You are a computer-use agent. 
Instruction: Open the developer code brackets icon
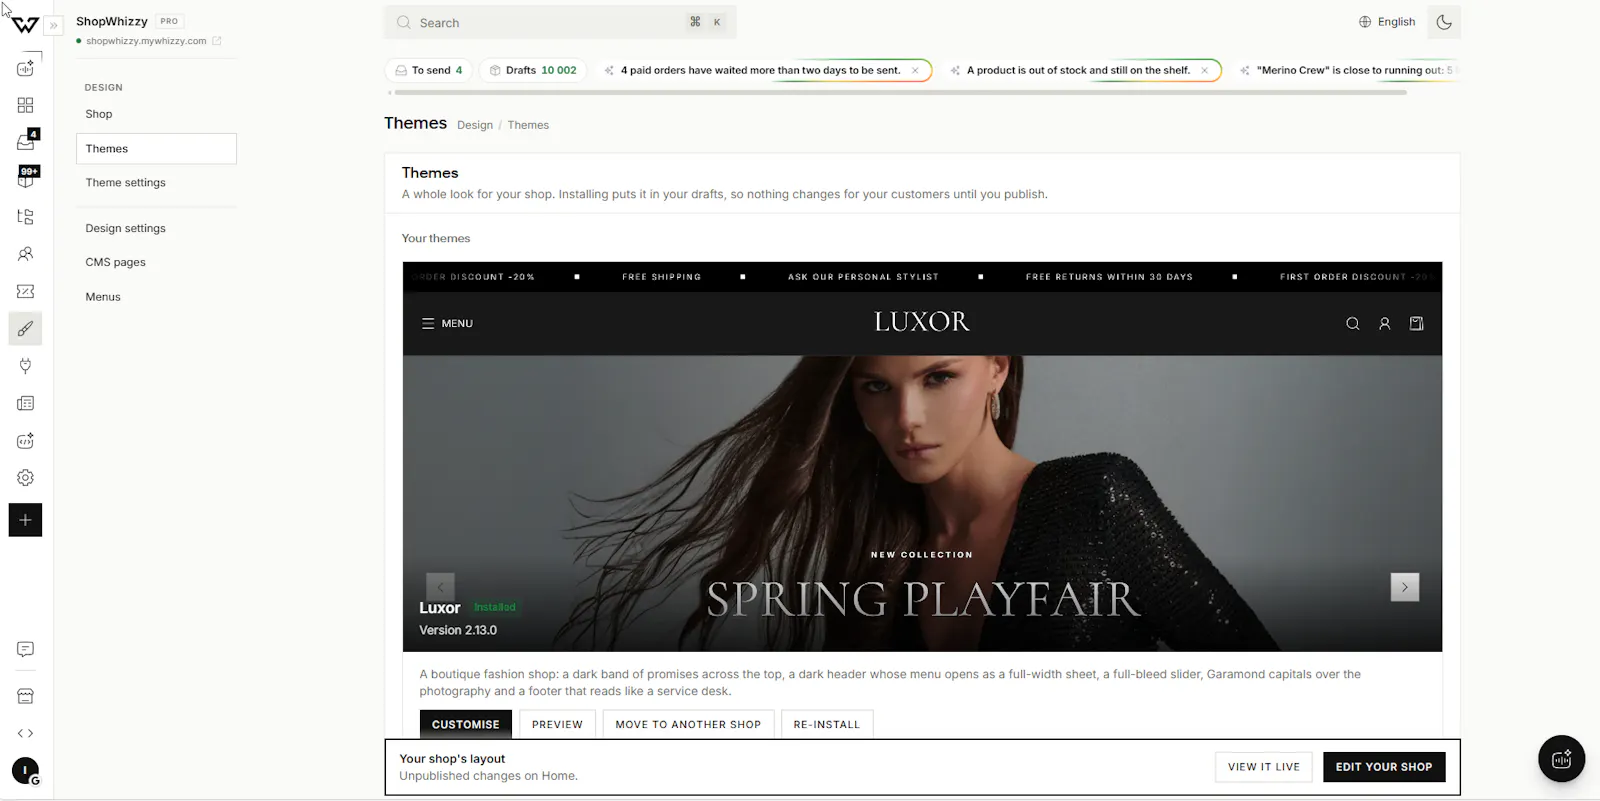(25, 733)
